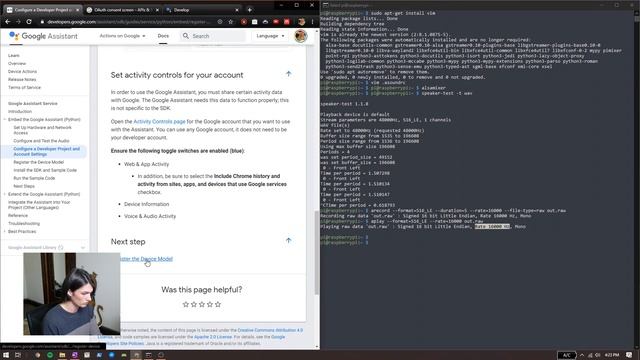Click the Search field in page header
Screen dimensions: 640x360
click(213, 36)
